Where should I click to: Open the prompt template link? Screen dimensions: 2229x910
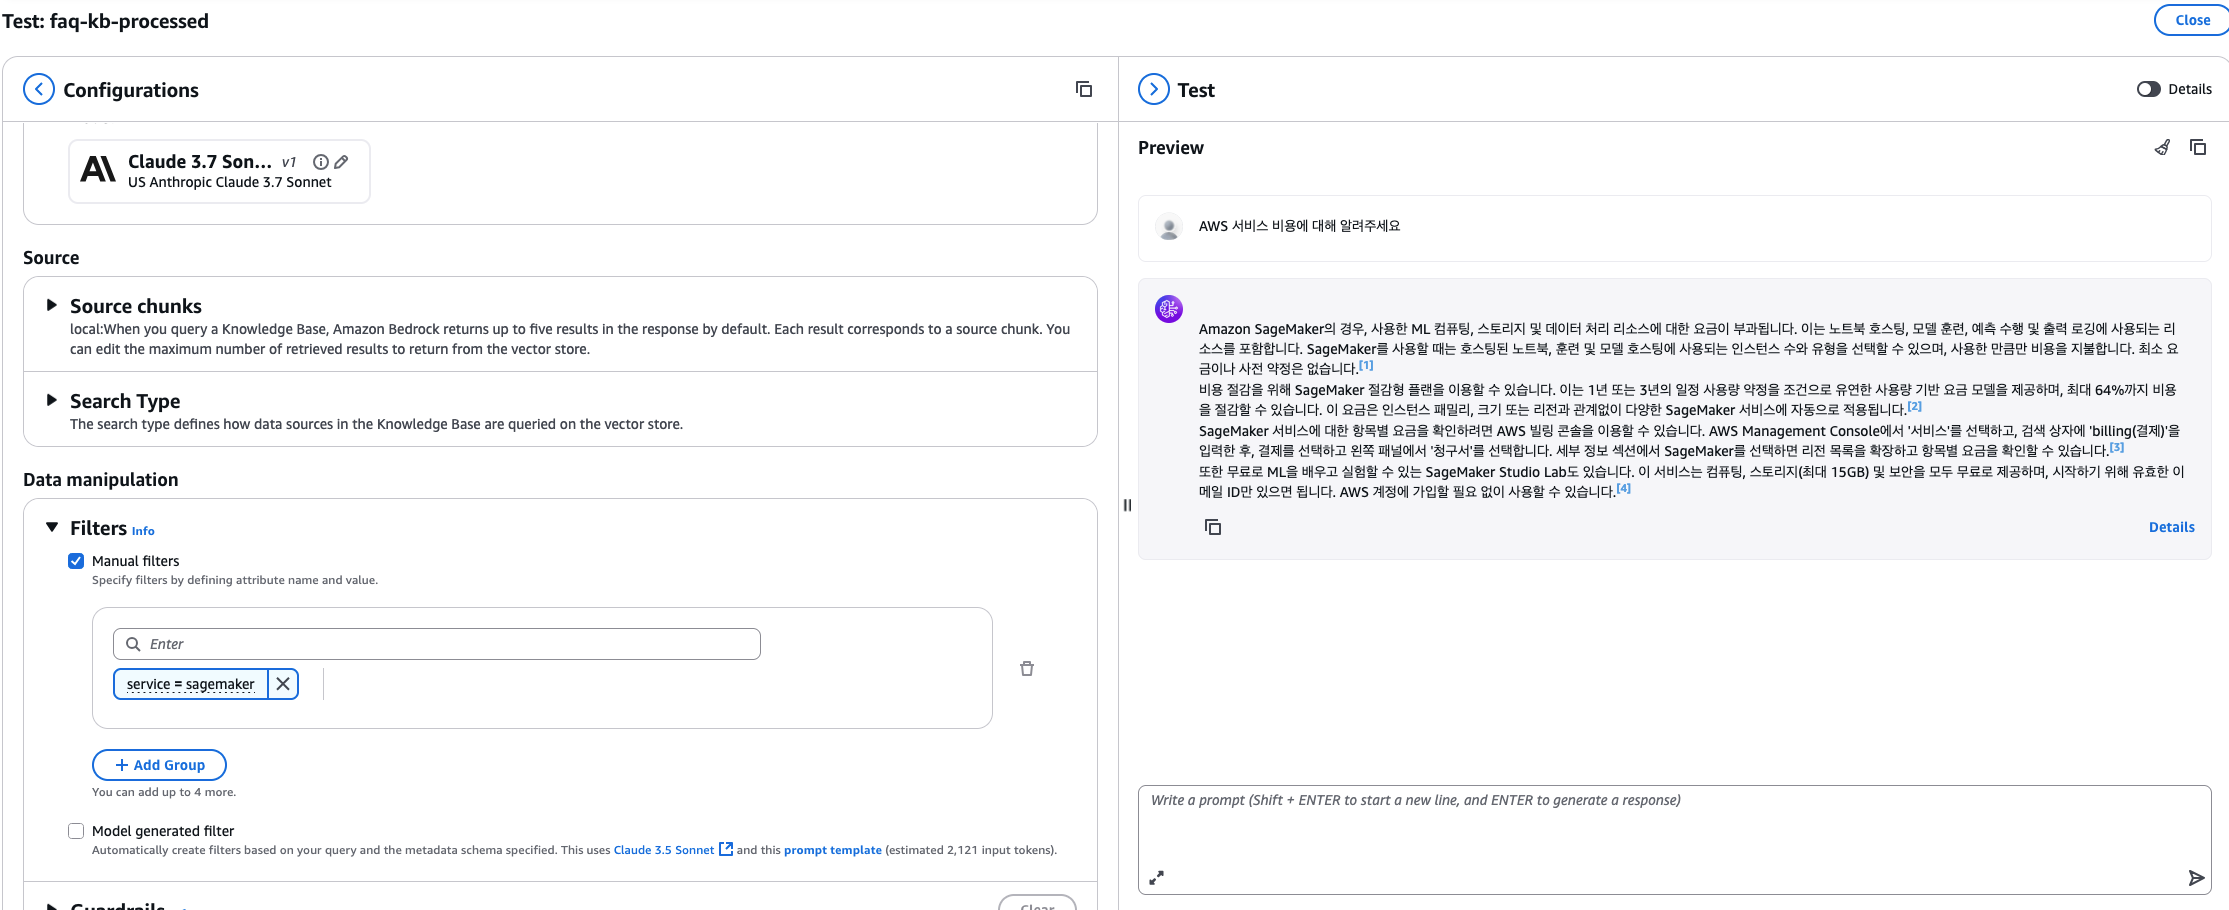click(x=833, y=850)
